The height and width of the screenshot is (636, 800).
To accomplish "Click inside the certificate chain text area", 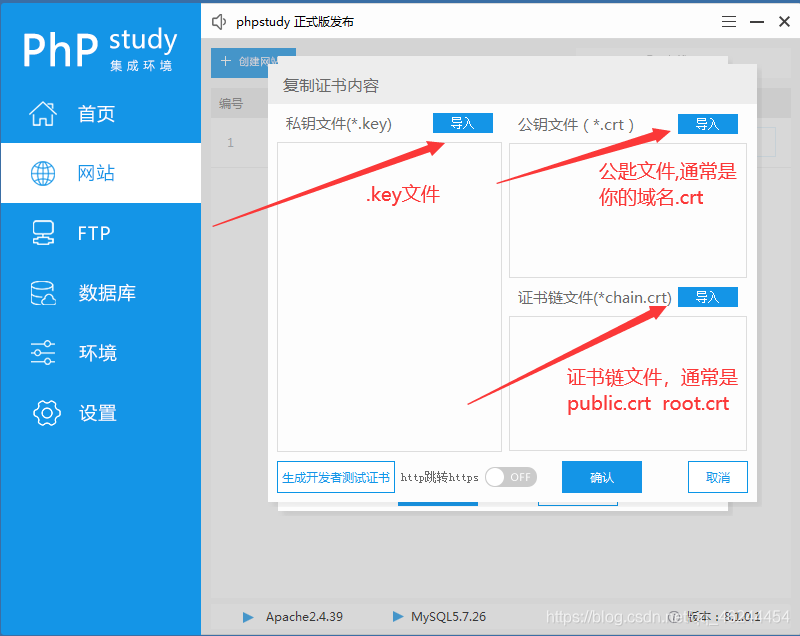I will click(x=628, y=384).
